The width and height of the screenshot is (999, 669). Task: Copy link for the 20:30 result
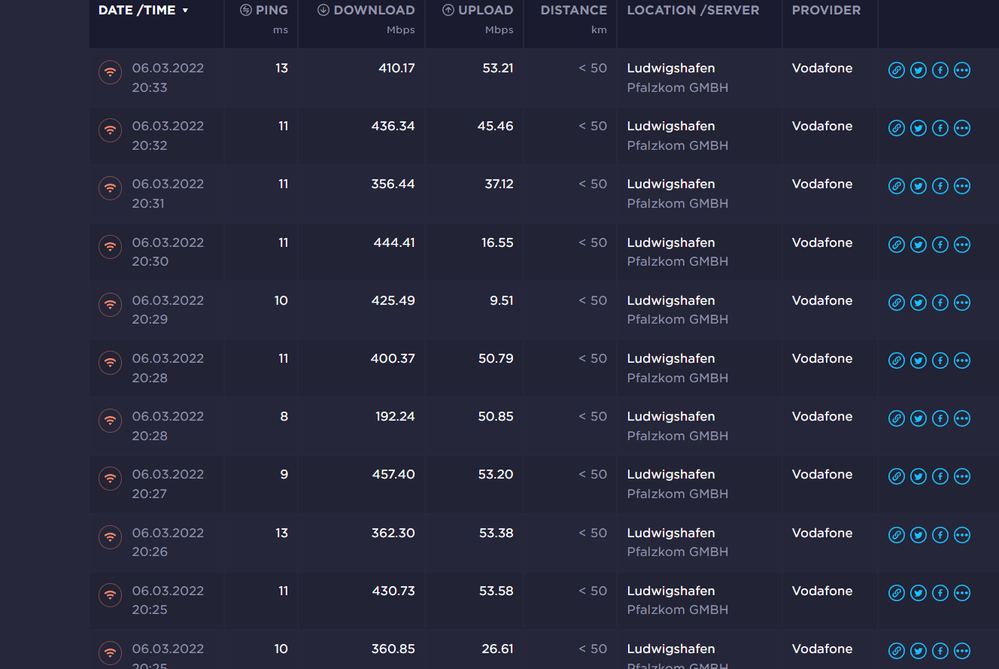click(896, 245)
